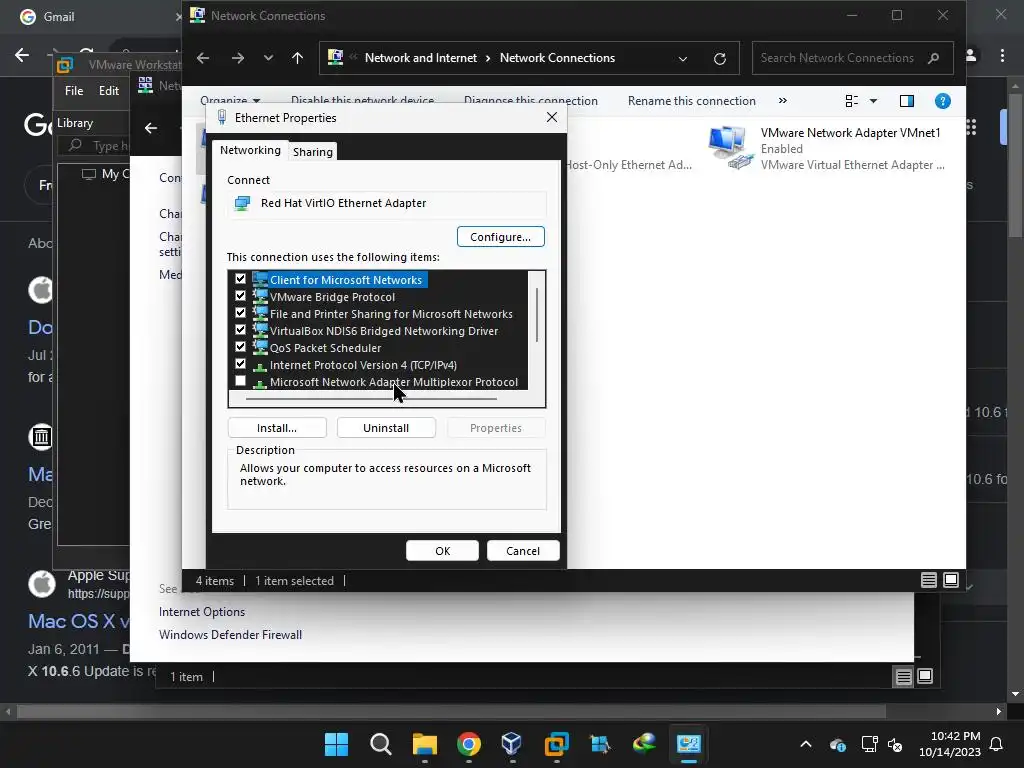Toggle the preview pane icon
The image size is (1024, 768).
pyautogui.click(x=906, y=101)
